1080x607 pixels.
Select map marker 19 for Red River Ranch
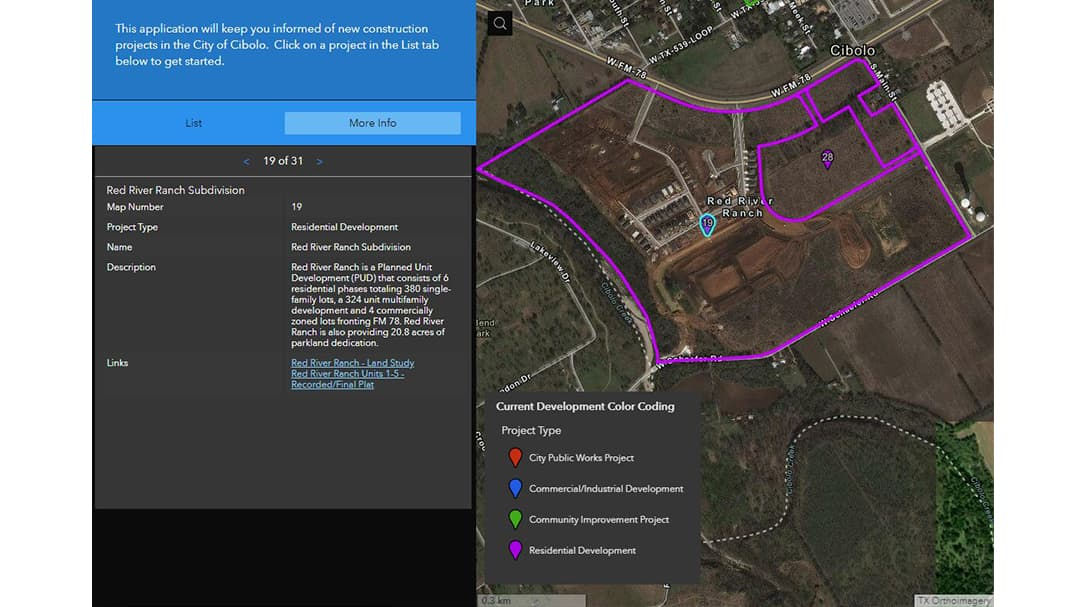coord(708,224)
